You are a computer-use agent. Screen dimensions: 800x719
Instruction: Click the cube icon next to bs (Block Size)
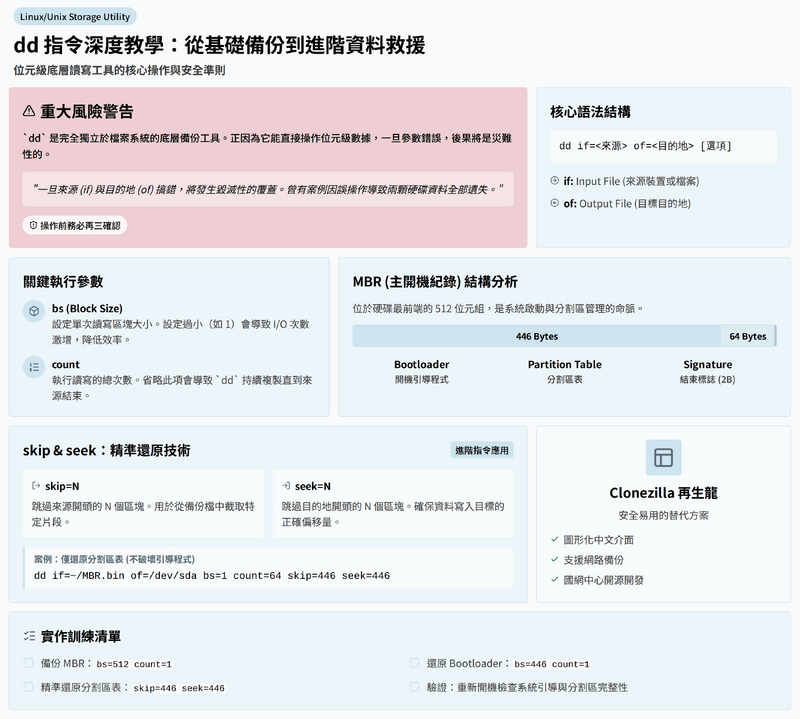[33, 312]
